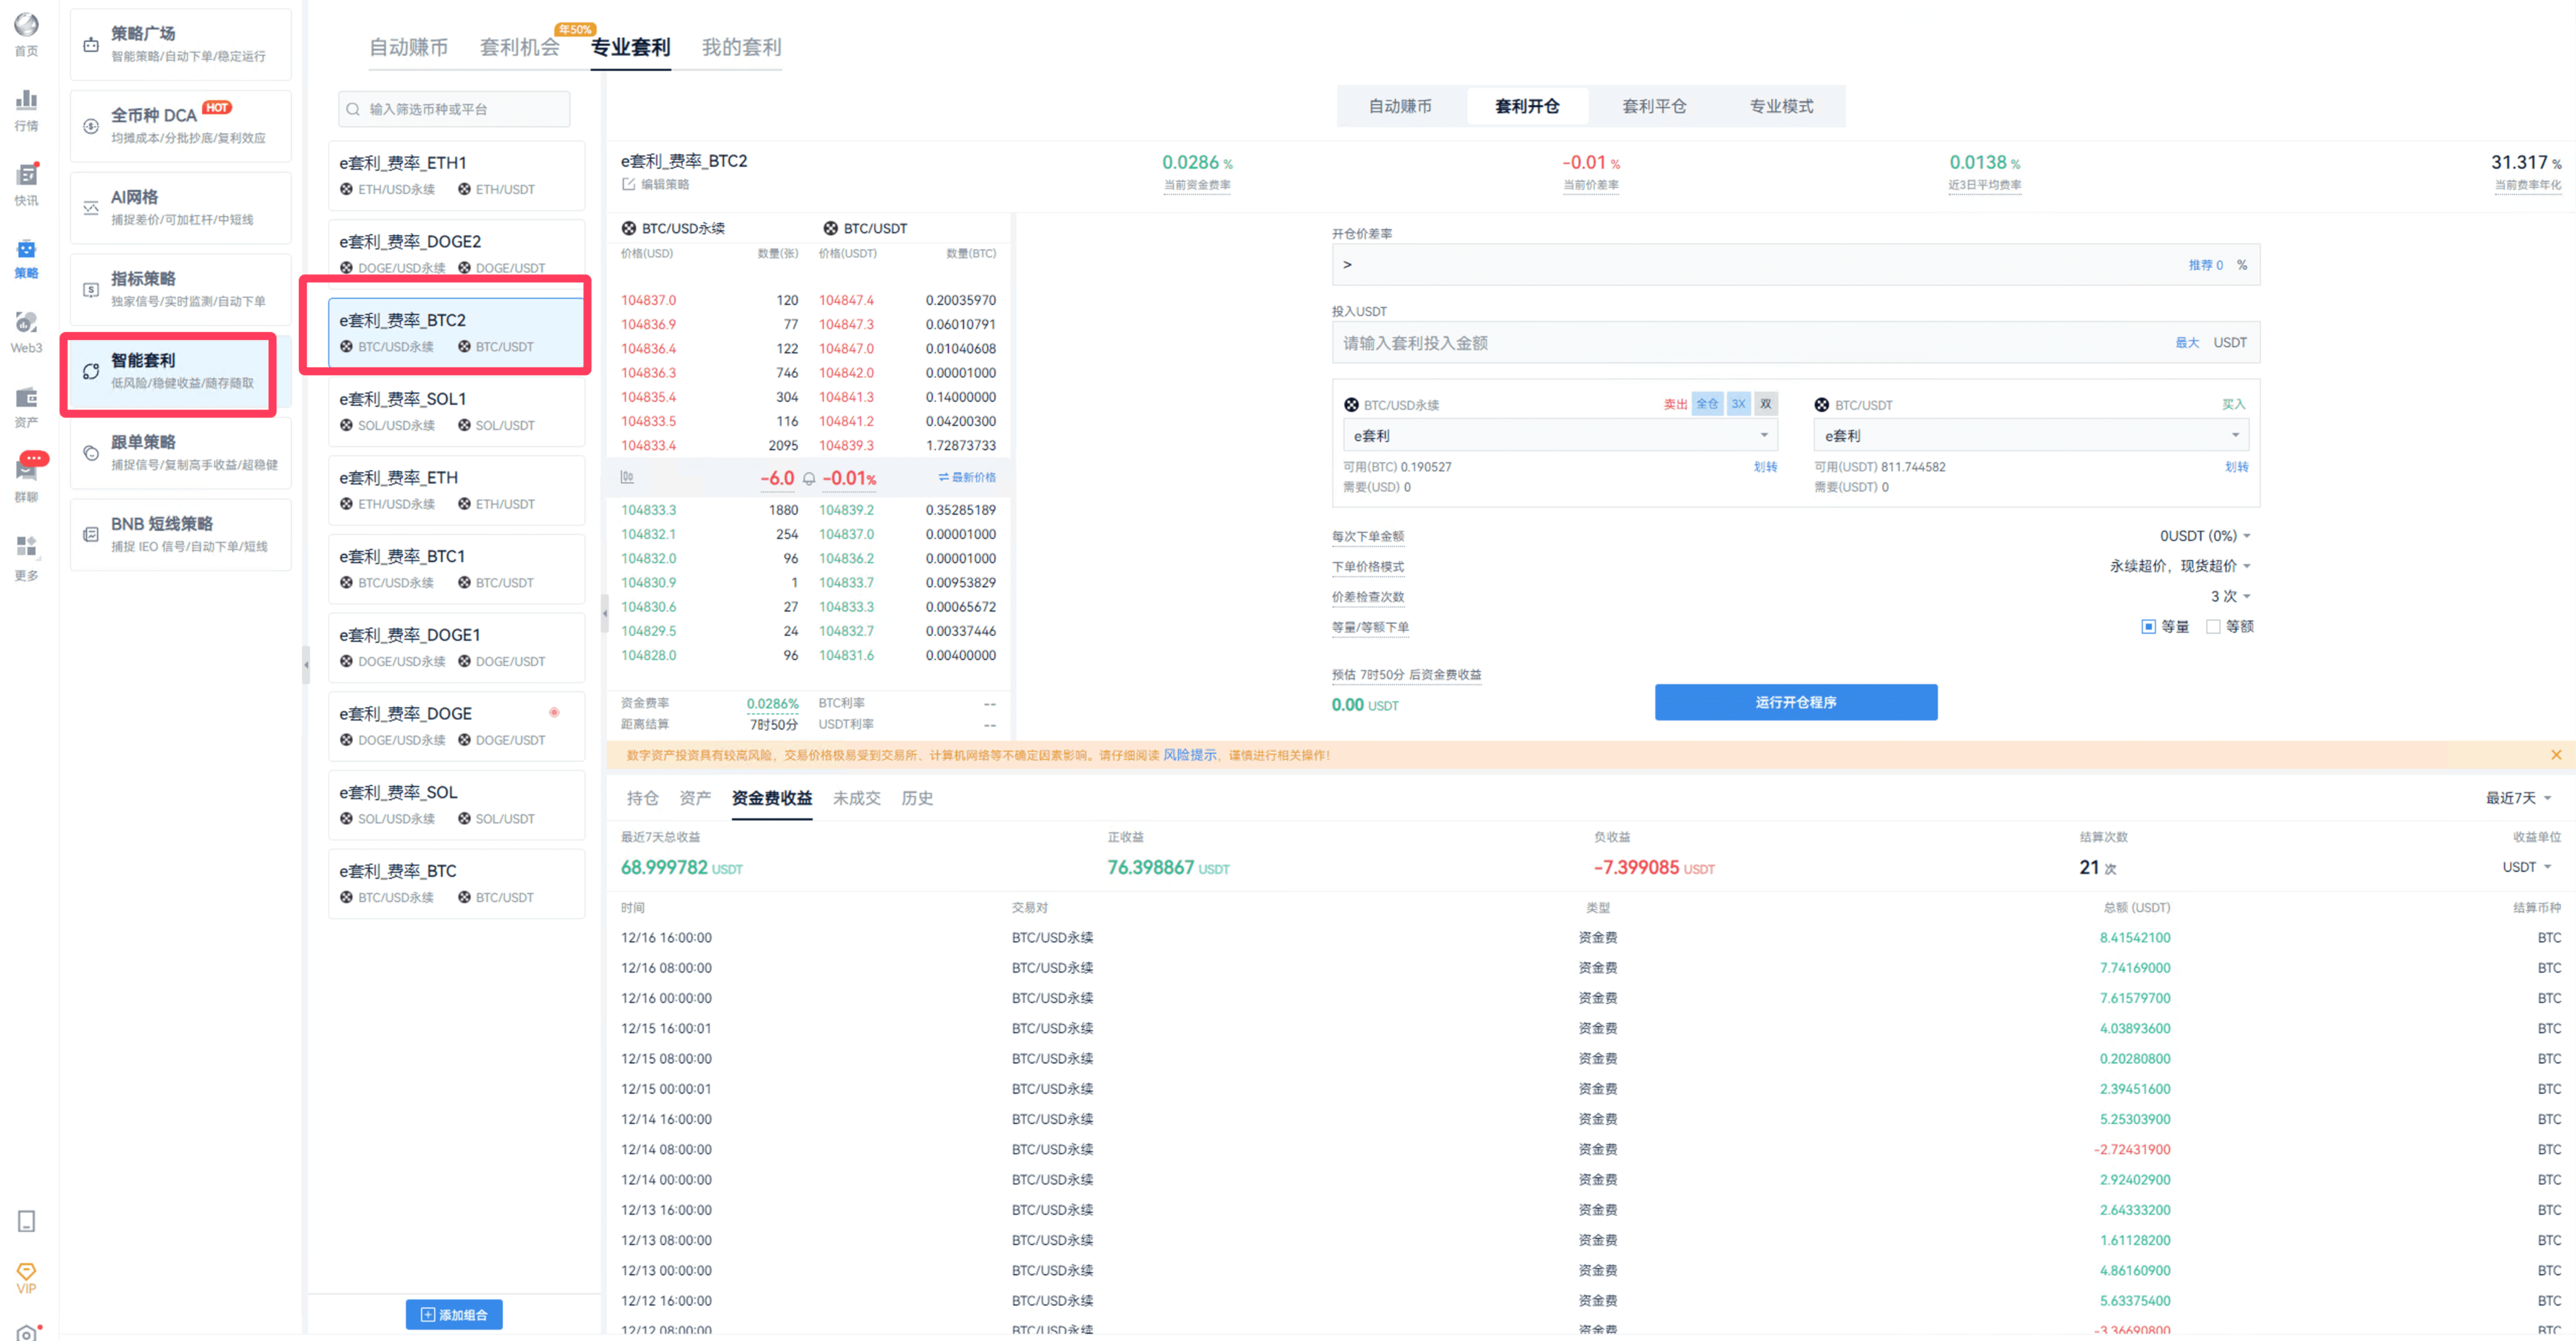
Task: Switch to the 持仓 positions tab
Action: [x=642, y=798]
